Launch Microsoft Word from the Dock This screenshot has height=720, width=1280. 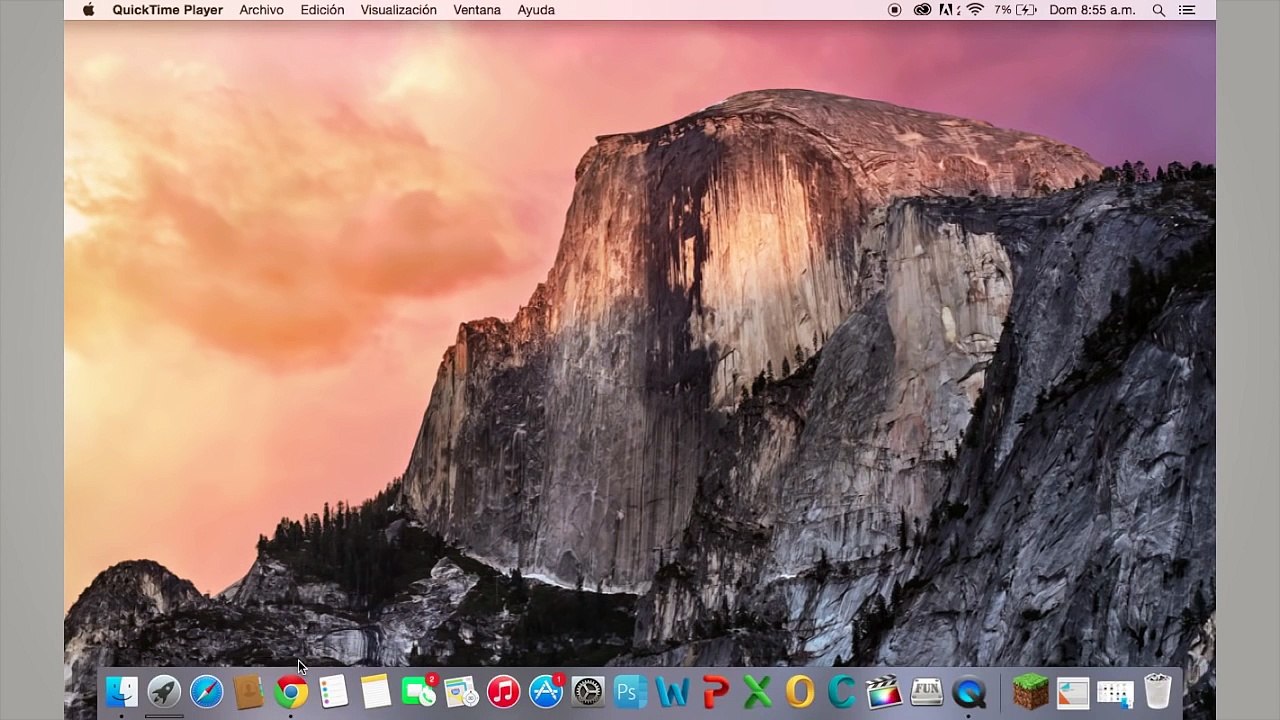coord(673,692)
